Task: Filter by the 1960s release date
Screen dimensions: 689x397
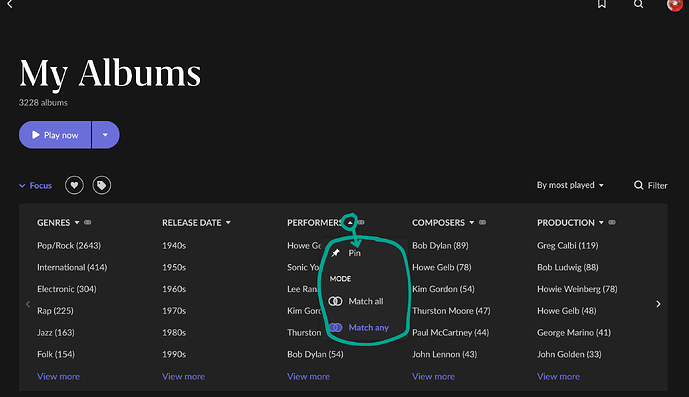Action: pyautogui.click(x=174, y=289)
